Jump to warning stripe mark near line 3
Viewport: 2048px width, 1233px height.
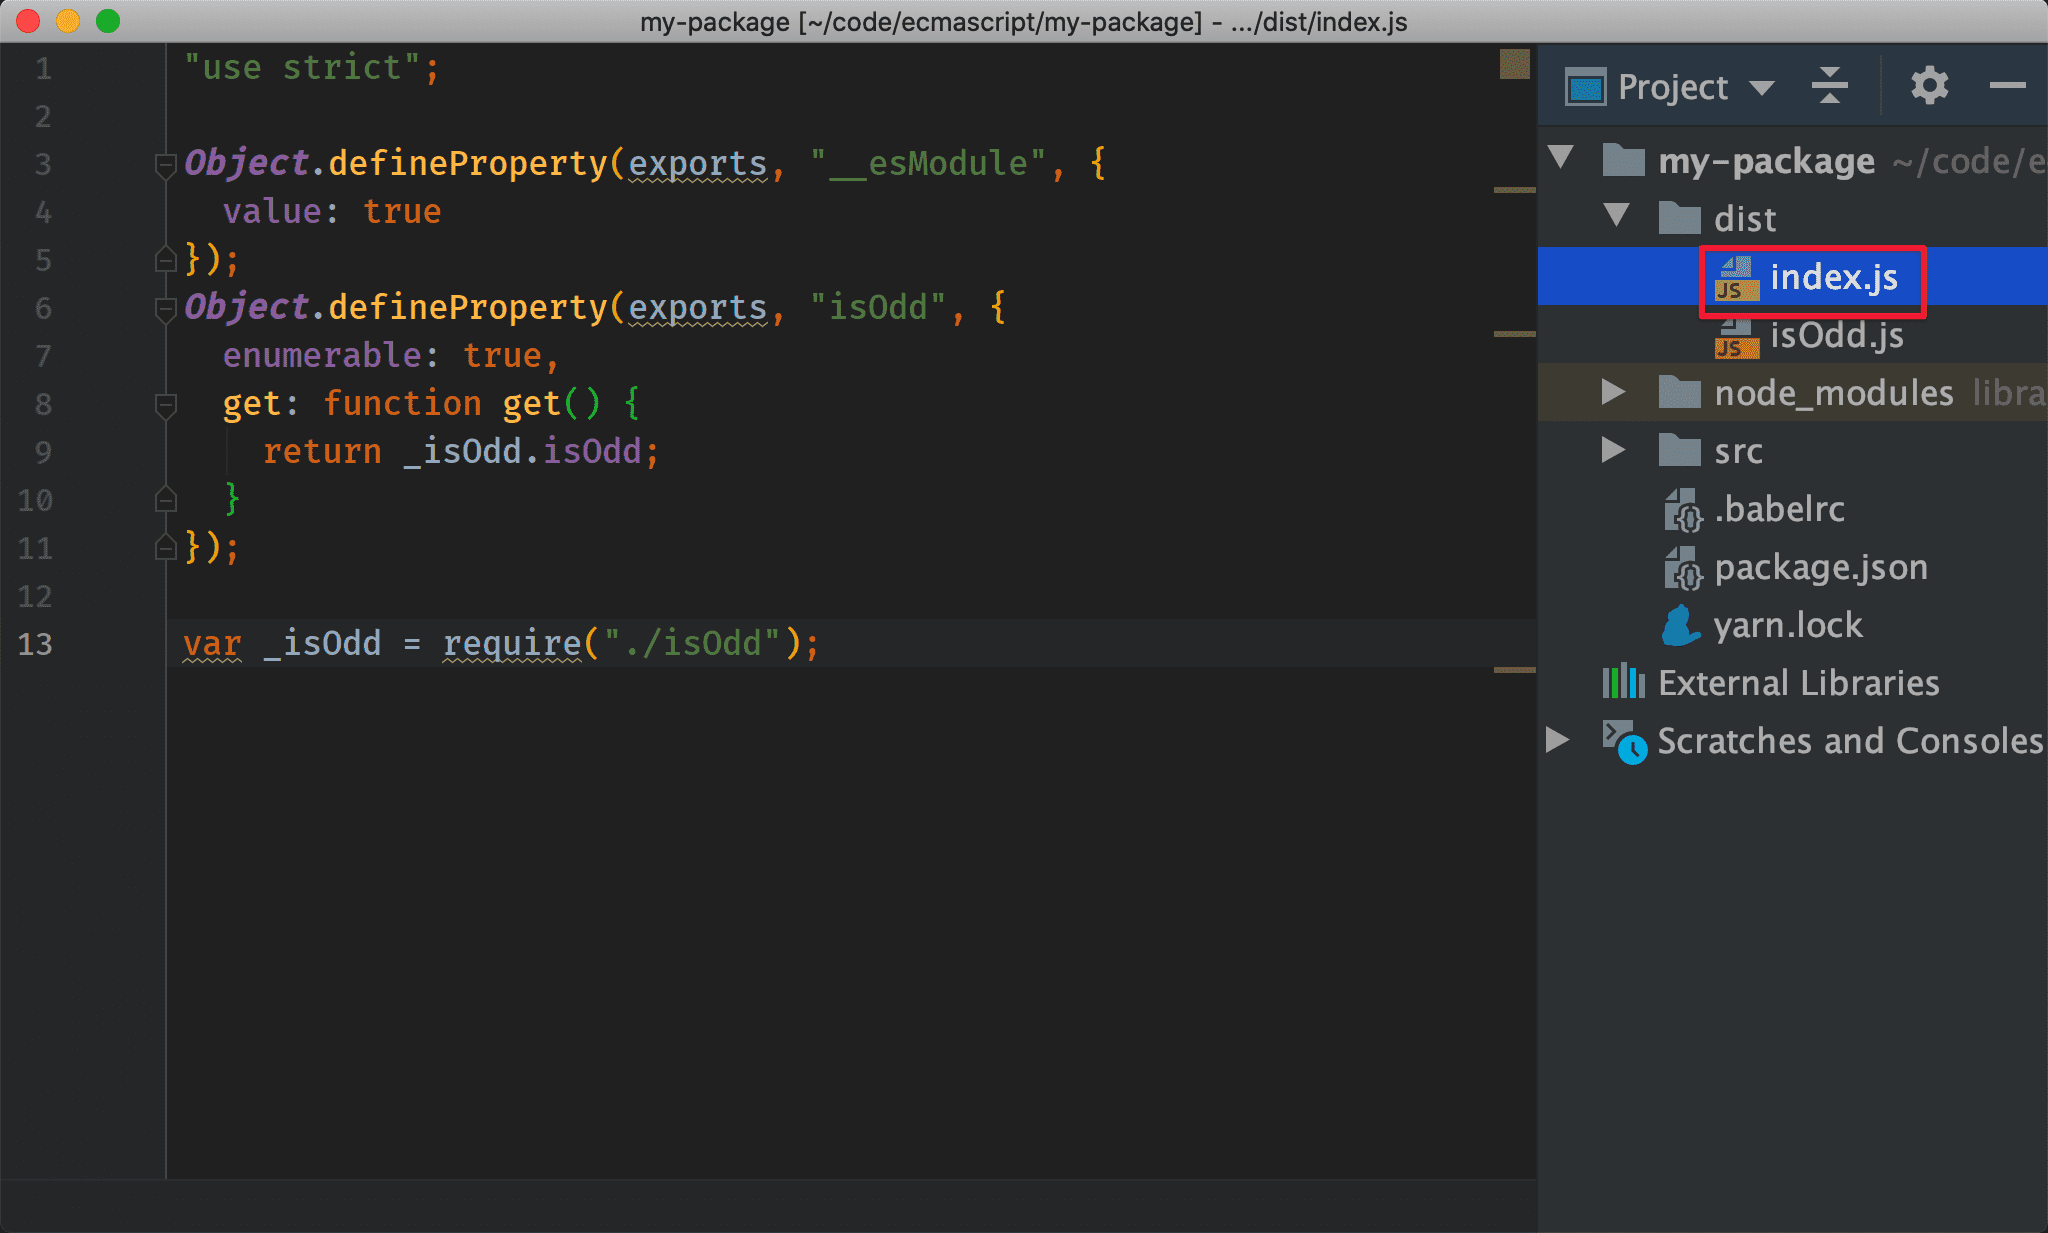1514,189
